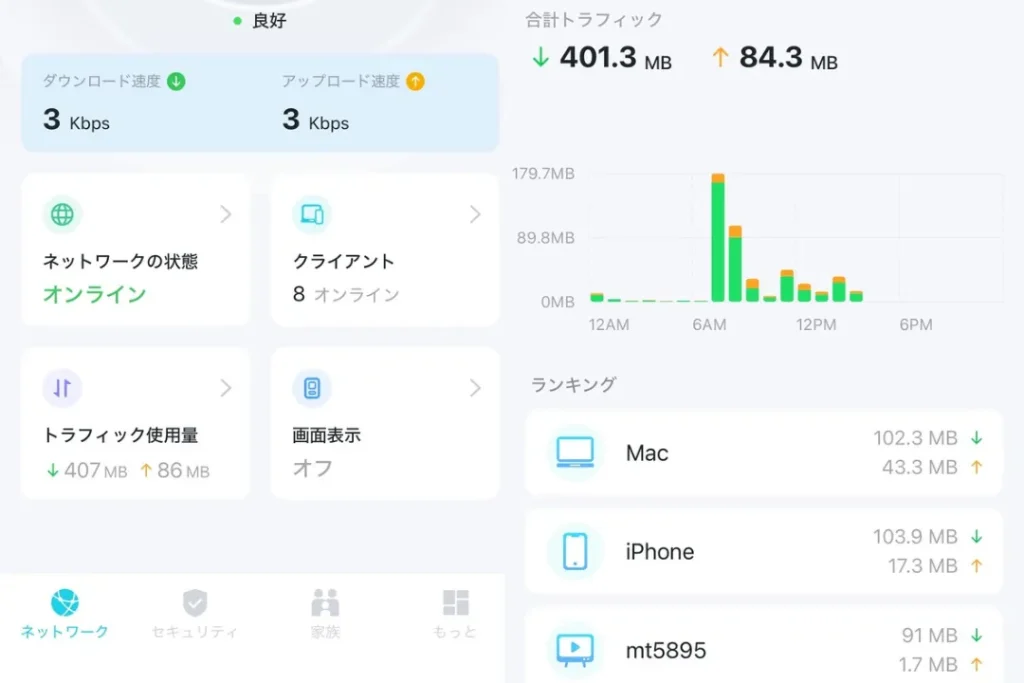Open the 画面表示 card chevron
Image resolution: width=1024 pixels, height=683 pixels.
coord(475,388)
